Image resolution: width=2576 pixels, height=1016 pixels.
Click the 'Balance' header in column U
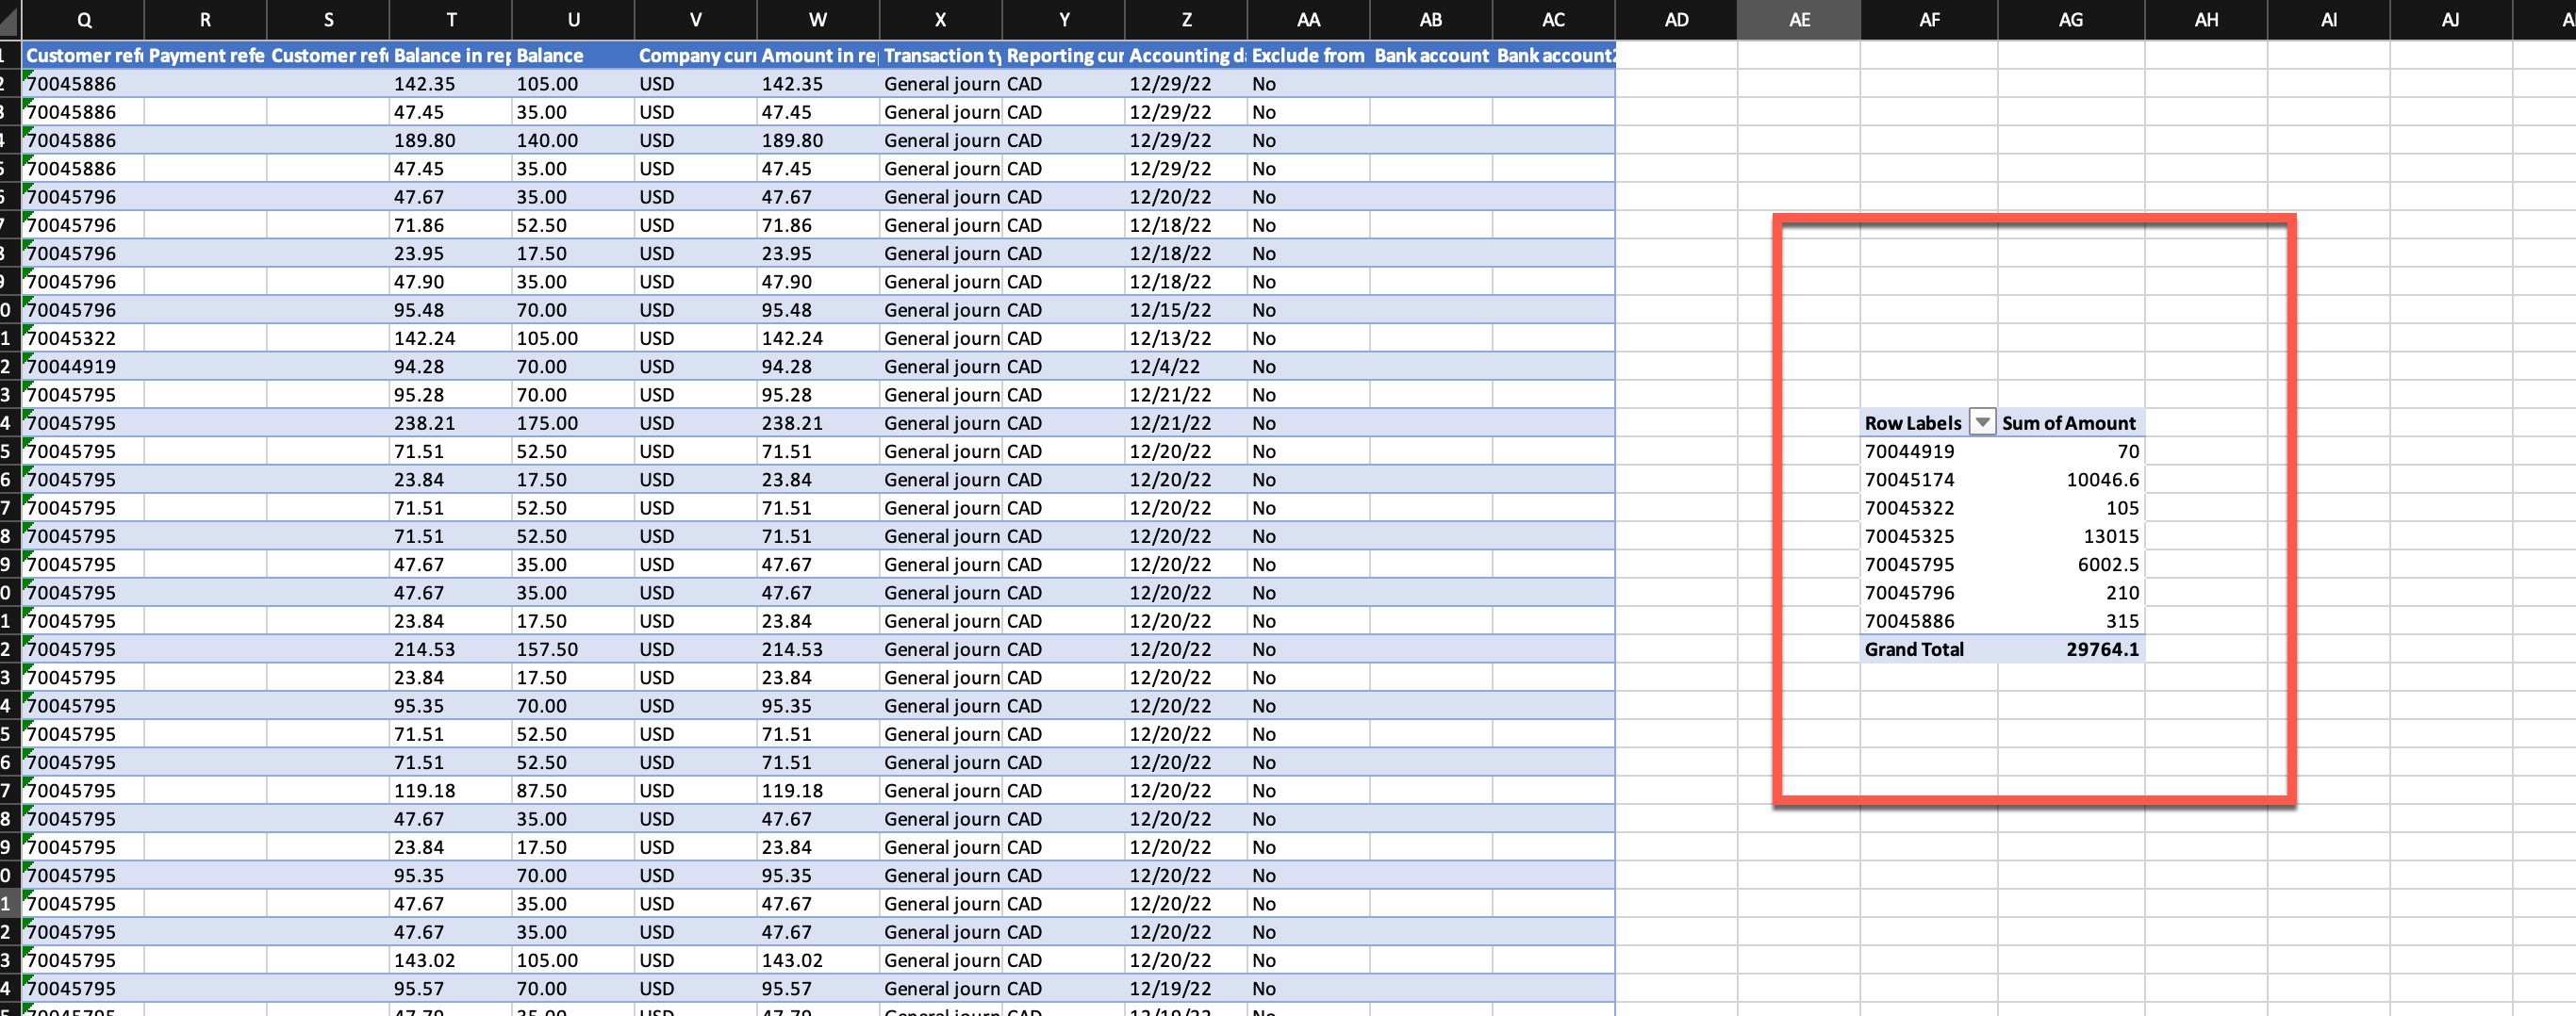[573, 56]
